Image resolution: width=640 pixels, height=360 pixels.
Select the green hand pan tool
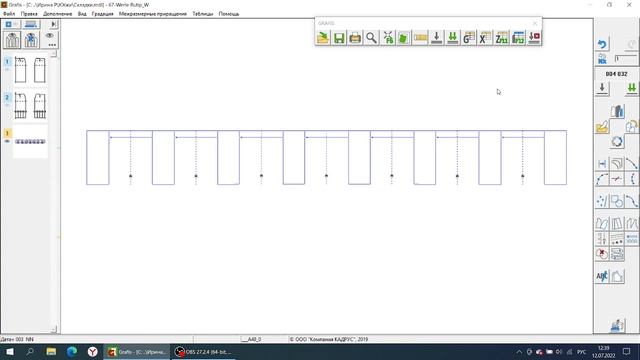(x=404, y=38)
